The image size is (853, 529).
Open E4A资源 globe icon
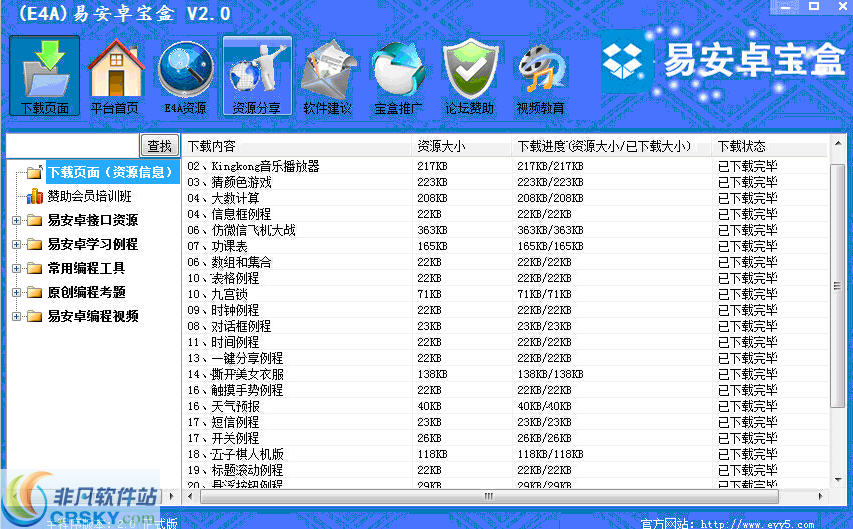coord(185,75)
